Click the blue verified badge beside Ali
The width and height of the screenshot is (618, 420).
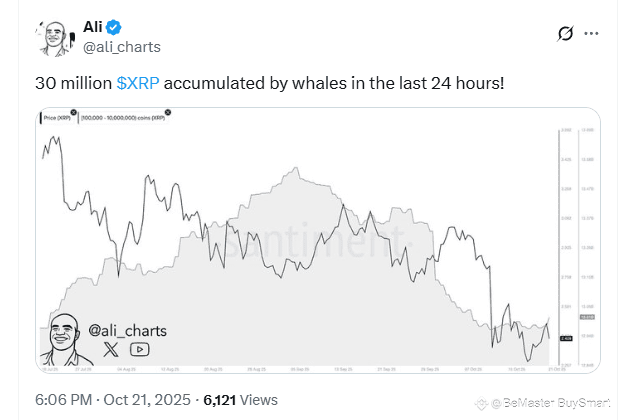(114, 27)
